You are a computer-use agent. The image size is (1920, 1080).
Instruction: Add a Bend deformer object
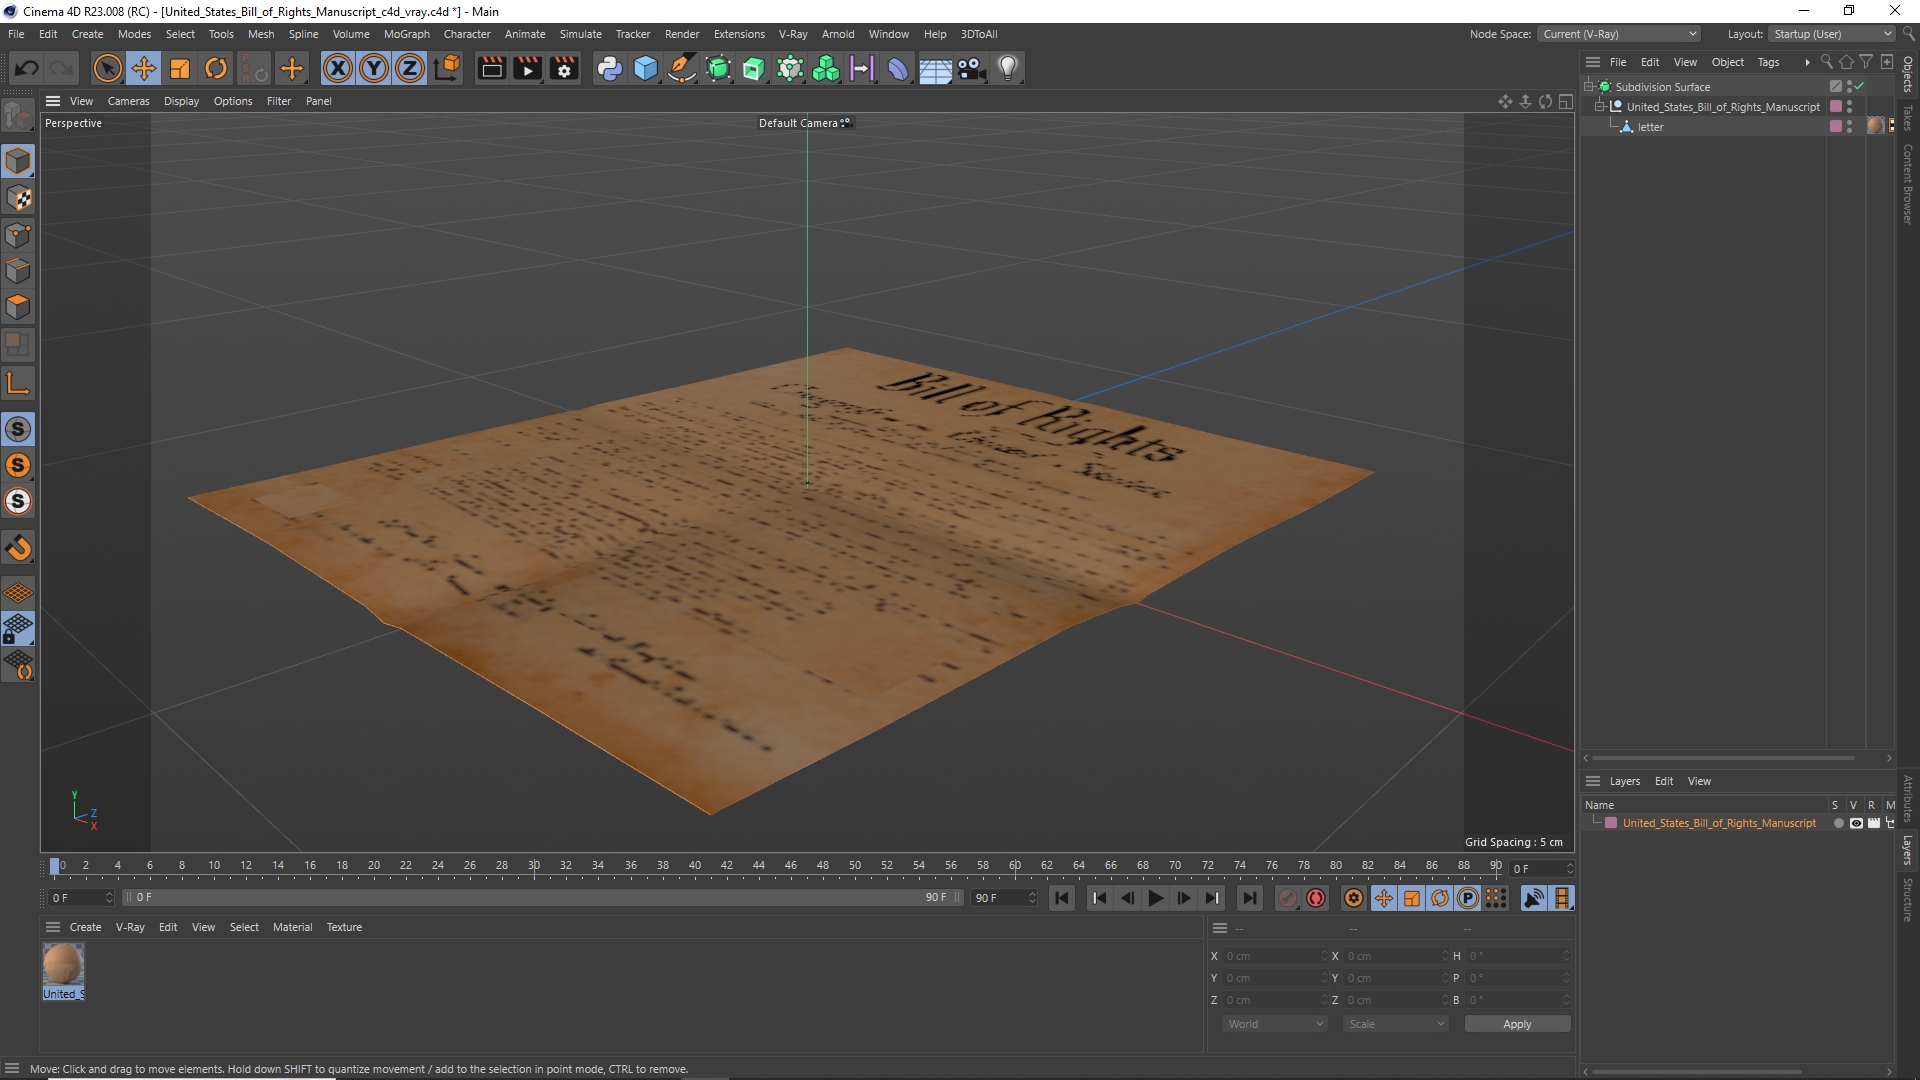click(898, 68)
